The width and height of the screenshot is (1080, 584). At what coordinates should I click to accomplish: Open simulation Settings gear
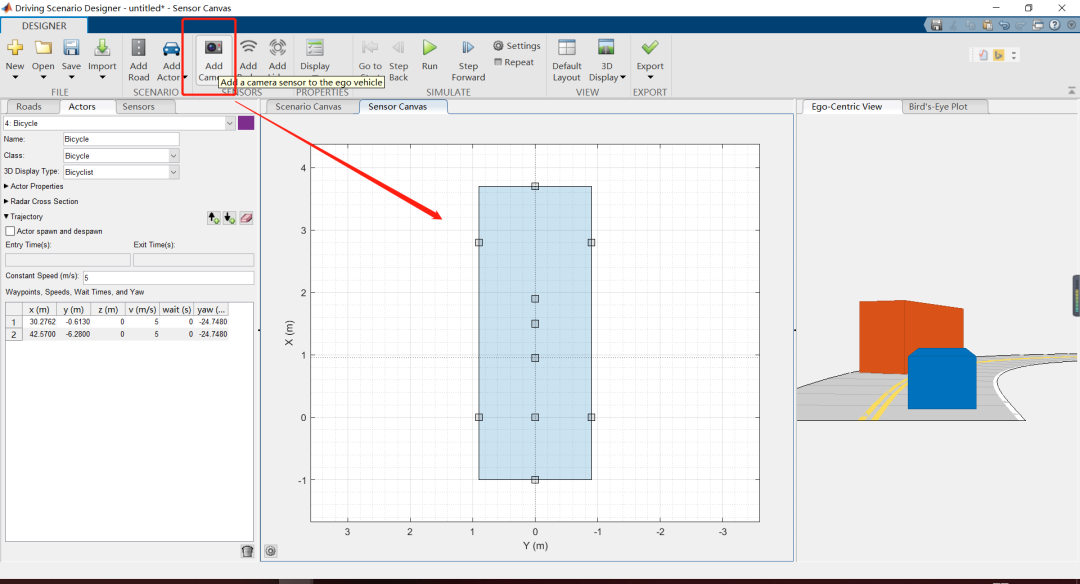(x=498, y=45)
